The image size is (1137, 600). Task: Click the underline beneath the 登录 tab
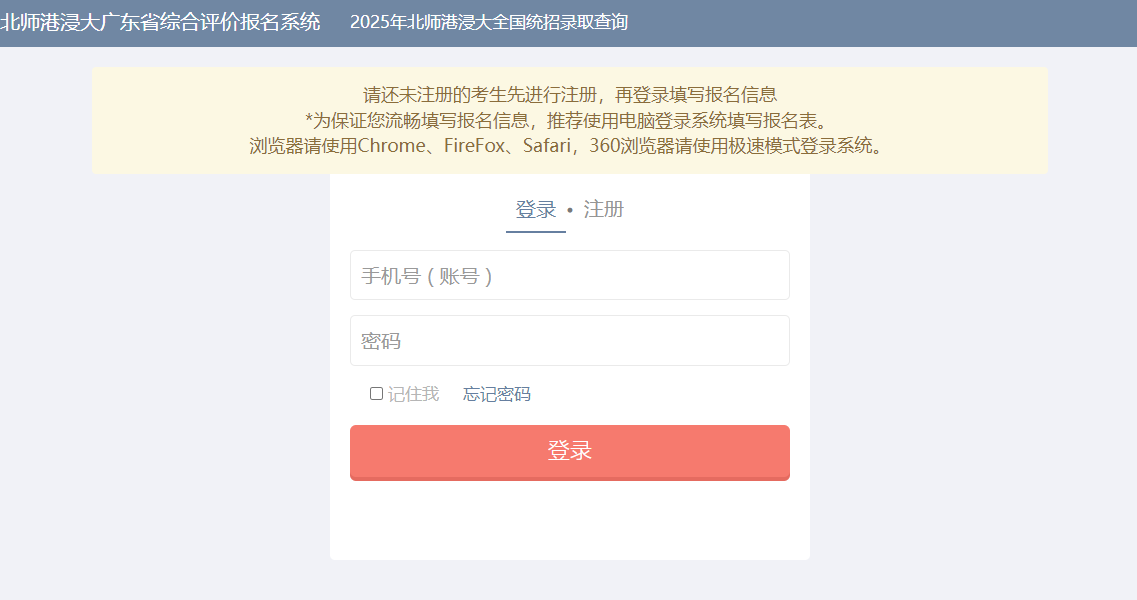(536, 231)
